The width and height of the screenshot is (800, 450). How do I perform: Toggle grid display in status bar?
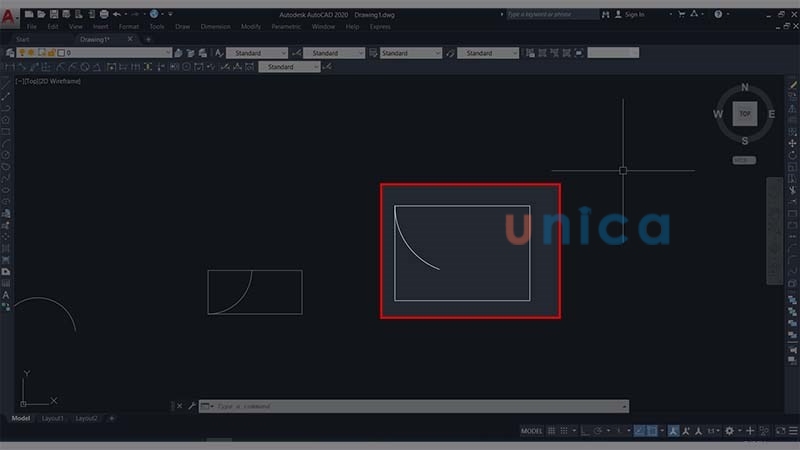[552, 431]
